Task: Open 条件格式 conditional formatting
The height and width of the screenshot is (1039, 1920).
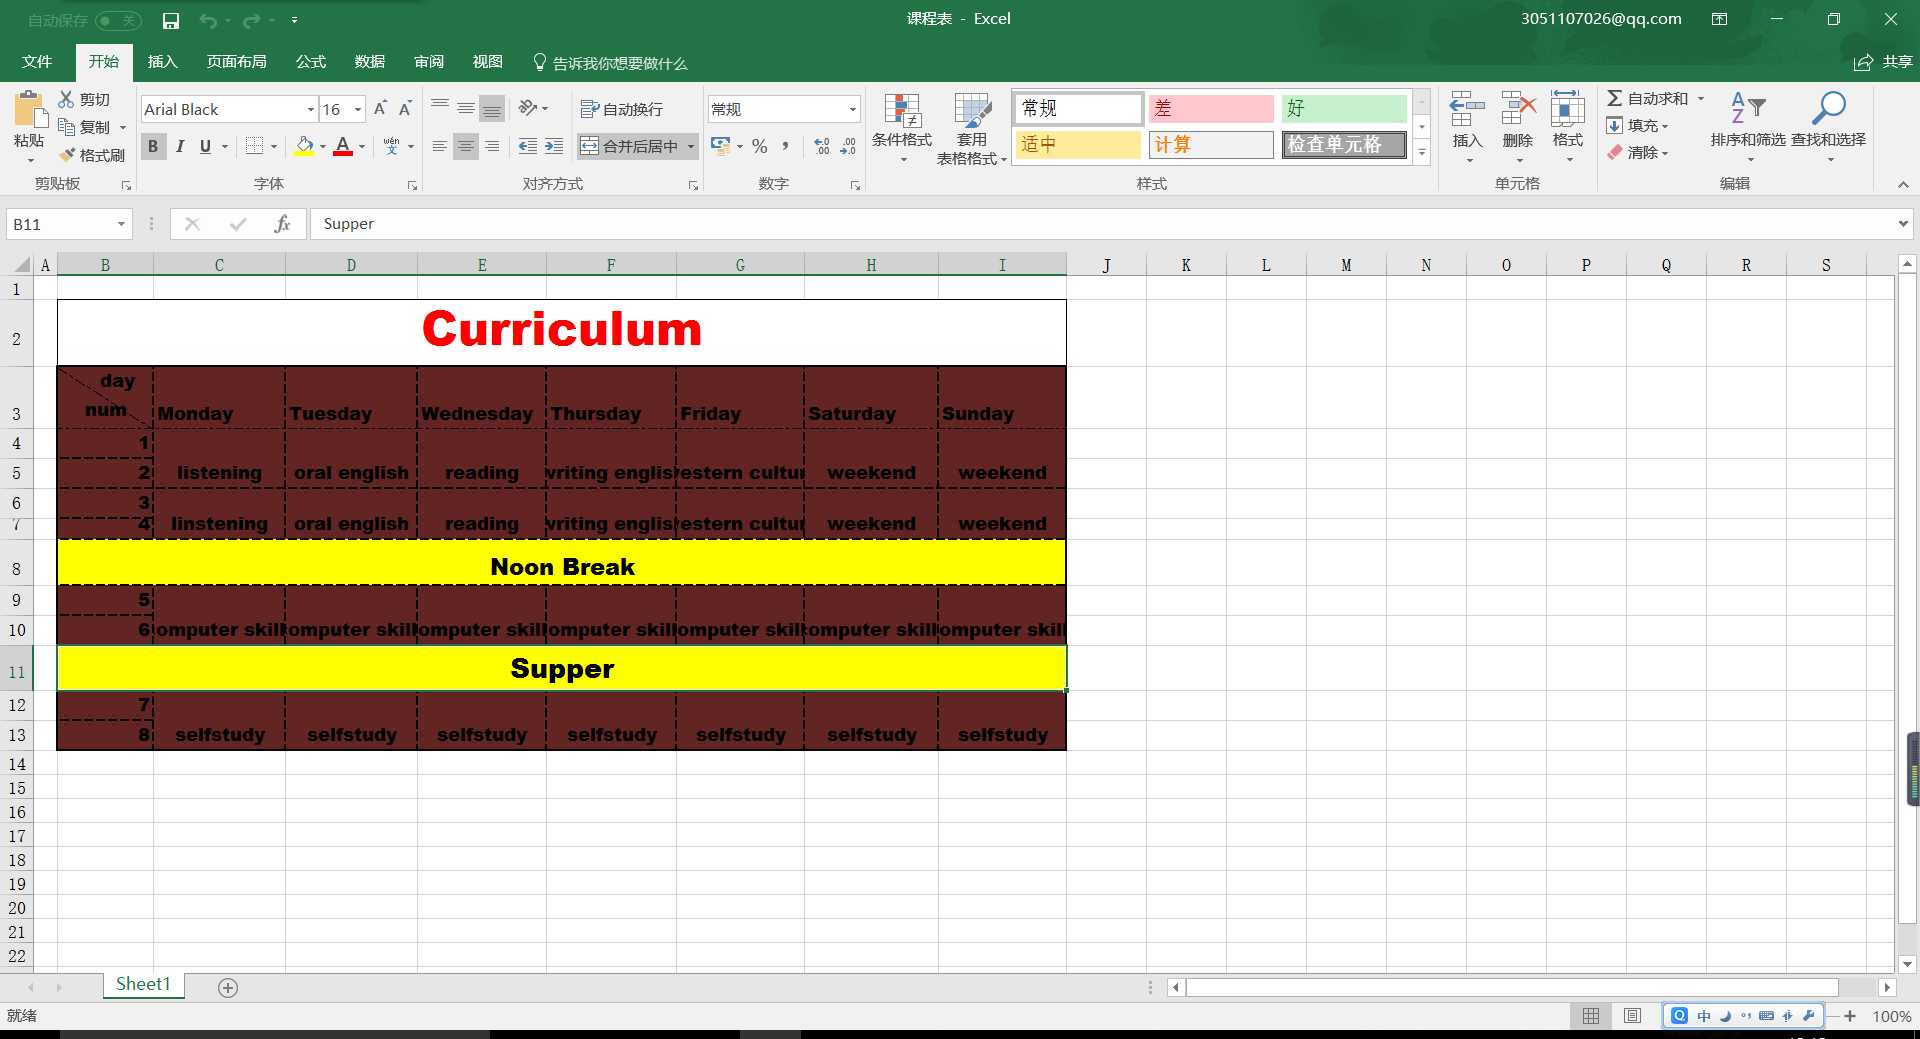Action: click(x=902, y=128)
